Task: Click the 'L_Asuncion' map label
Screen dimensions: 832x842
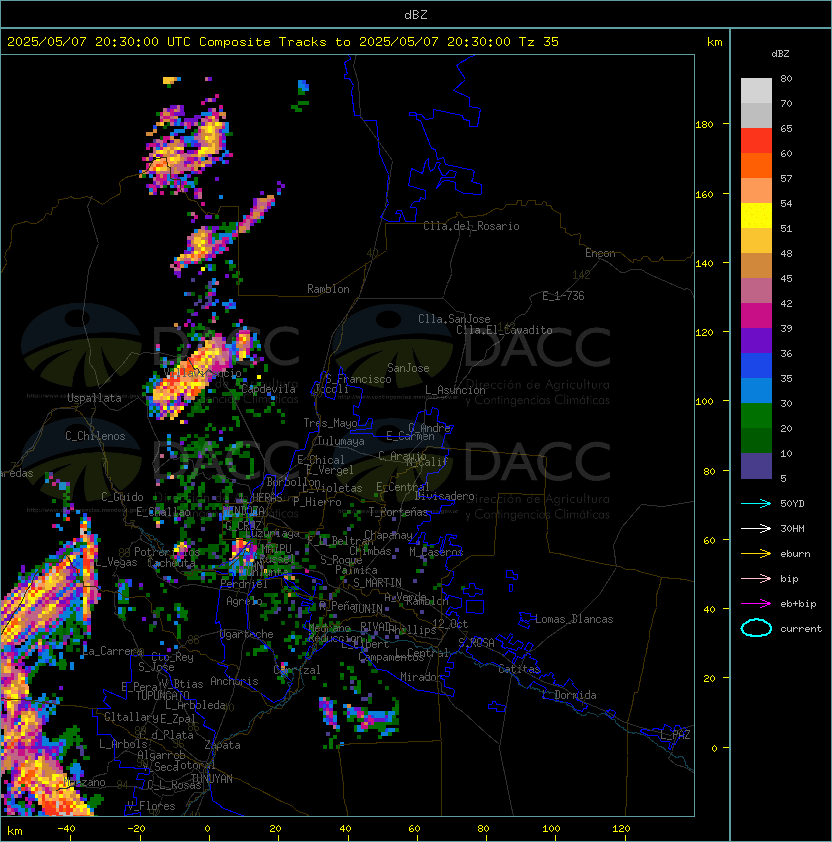Action: coord(455,390)
